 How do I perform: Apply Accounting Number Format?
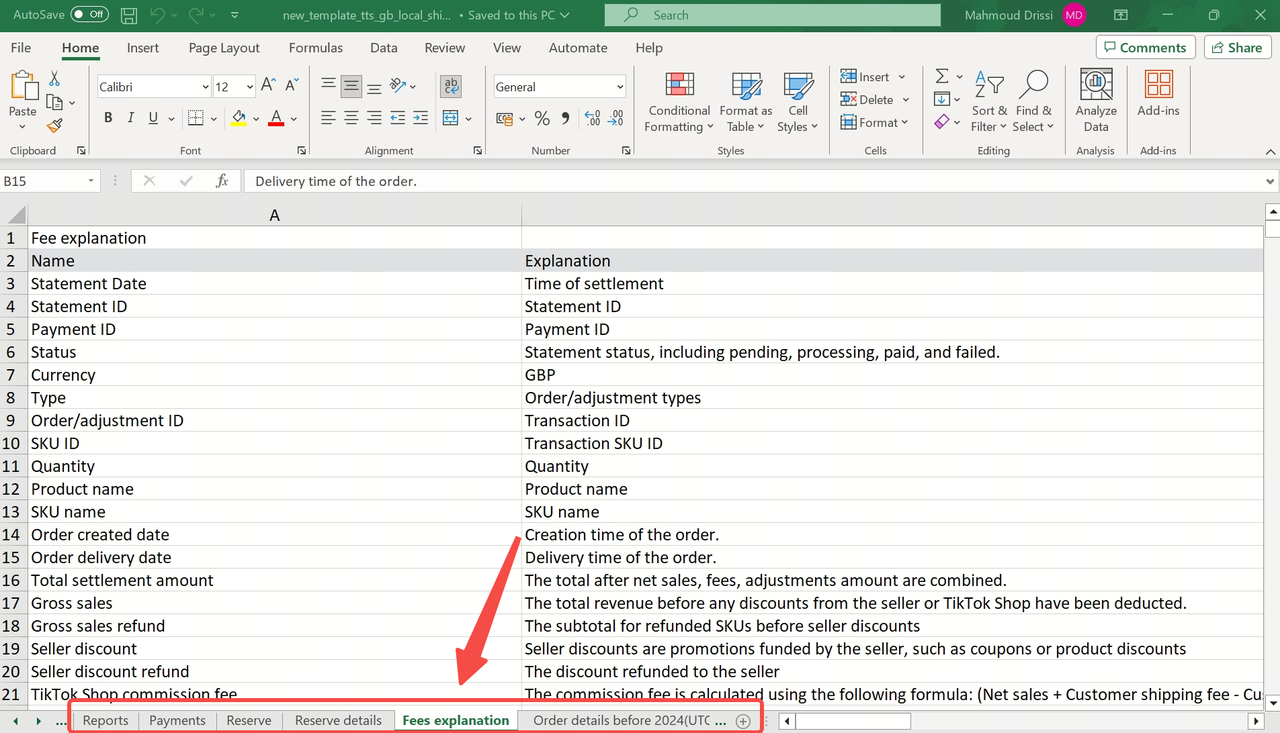click(x=504, y=119)
